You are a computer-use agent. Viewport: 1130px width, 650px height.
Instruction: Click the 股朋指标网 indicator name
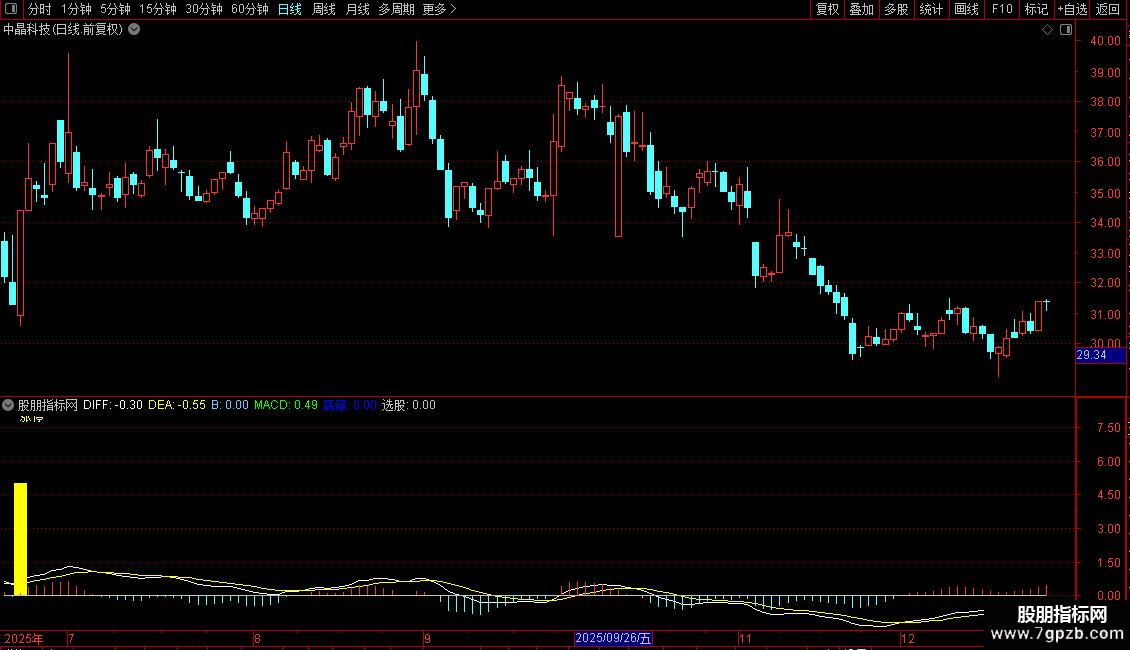[48, 405]
